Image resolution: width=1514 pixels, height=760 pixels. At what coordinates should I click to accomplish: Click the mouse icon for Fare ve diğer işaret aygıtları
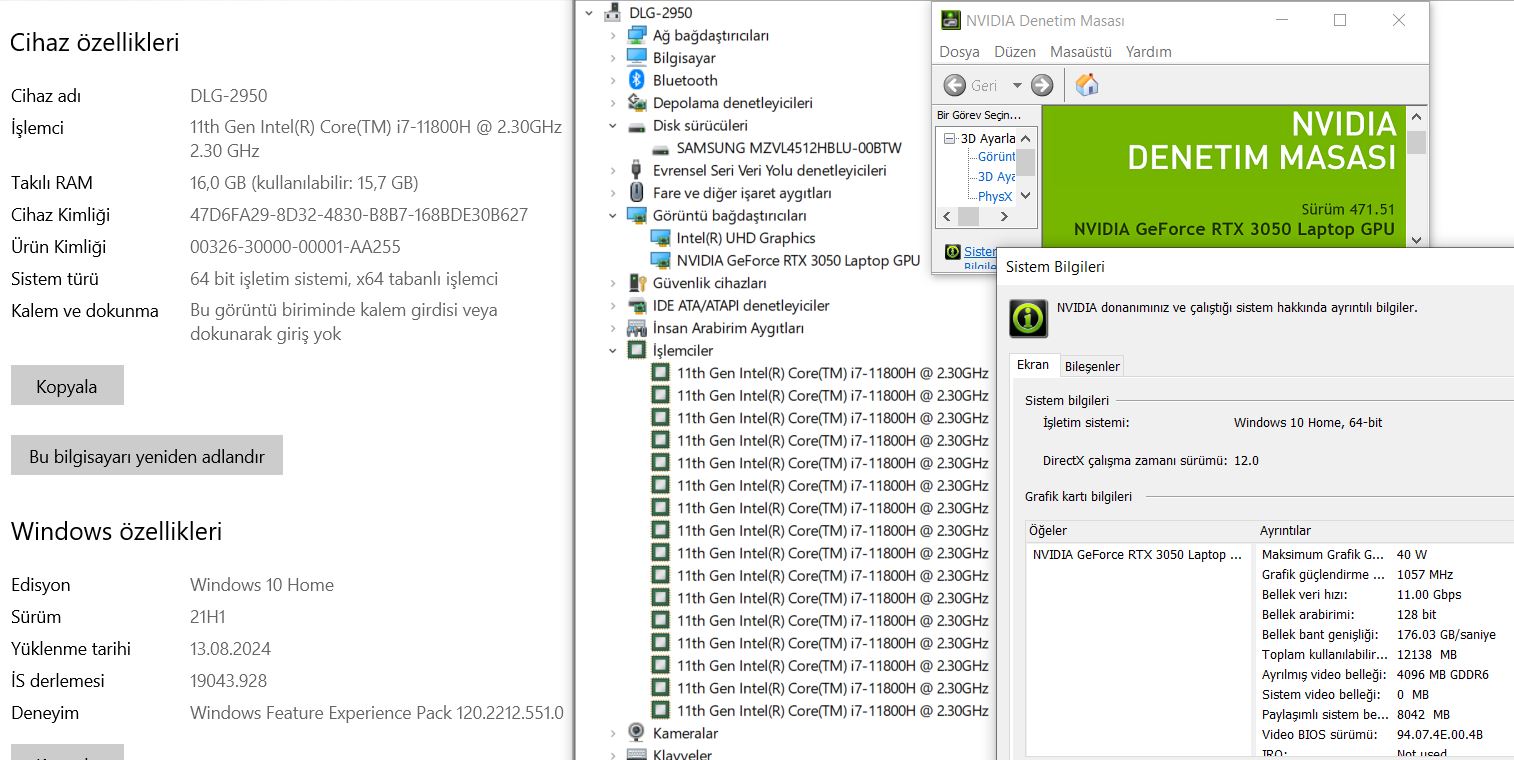click(637, 193)
